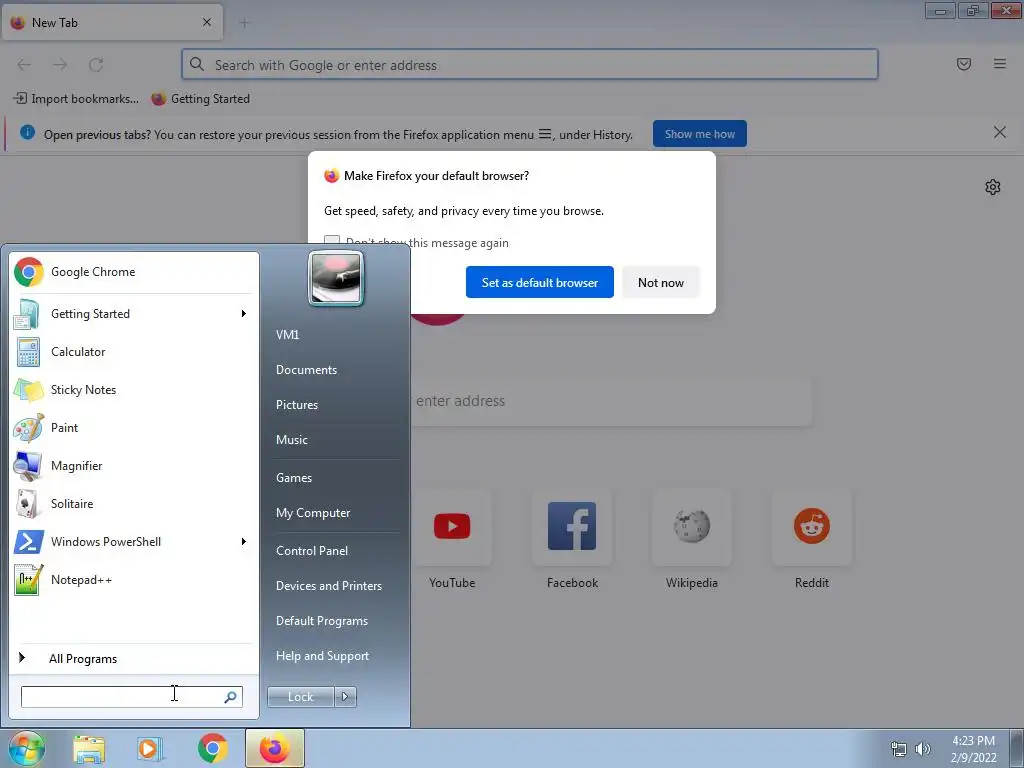
Task: Click Set as default browser
Action: 539,282
